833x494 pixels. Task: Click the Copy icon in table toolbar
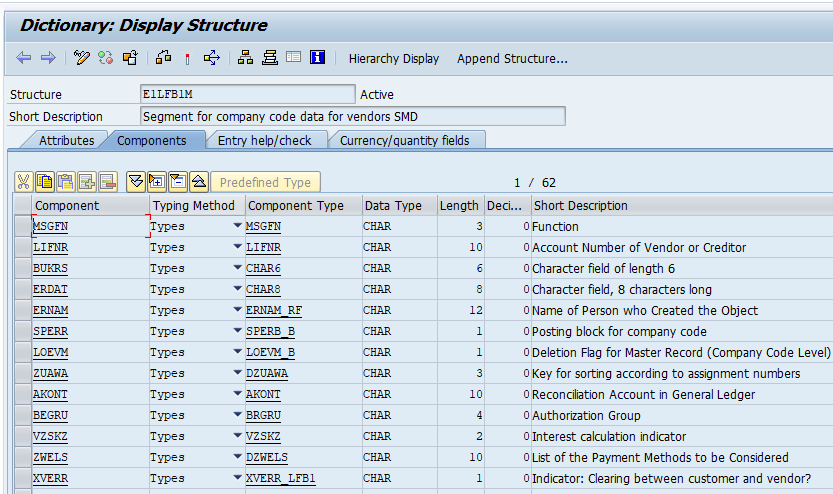(x=45, y=182)
